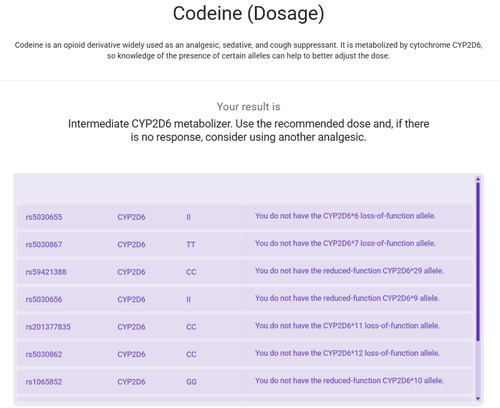Select rs5030862 table entry

coord(245,354)
